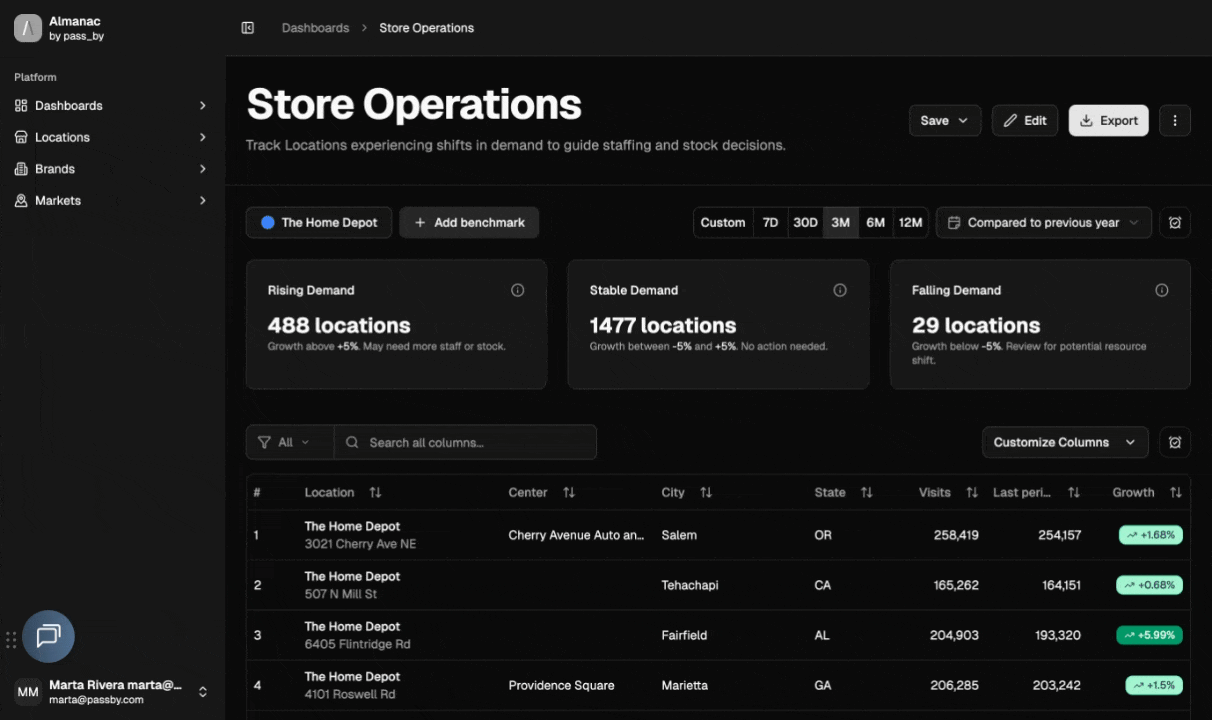Click the alarm alert icon beside the comparison selector
The width and height of the screenshot is (1212, 720).
tap(1174, 222)
